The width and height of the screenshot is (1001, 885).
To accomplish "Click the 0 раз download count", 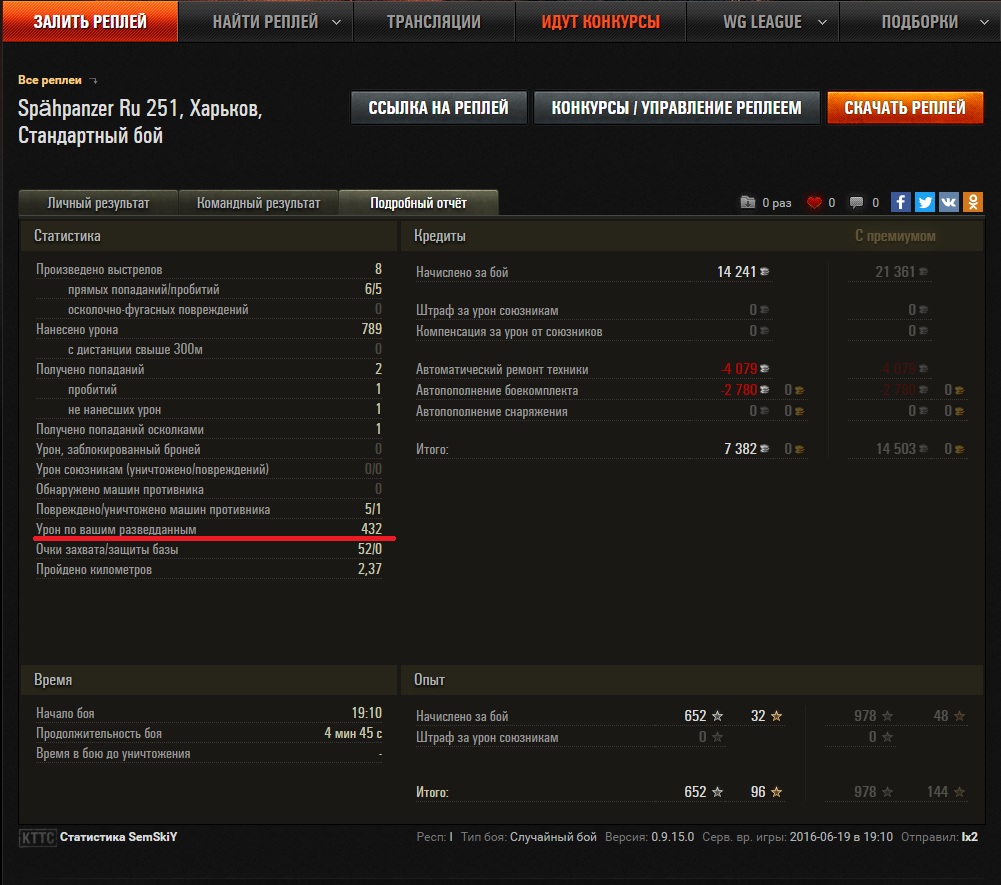I will point(776,203).
